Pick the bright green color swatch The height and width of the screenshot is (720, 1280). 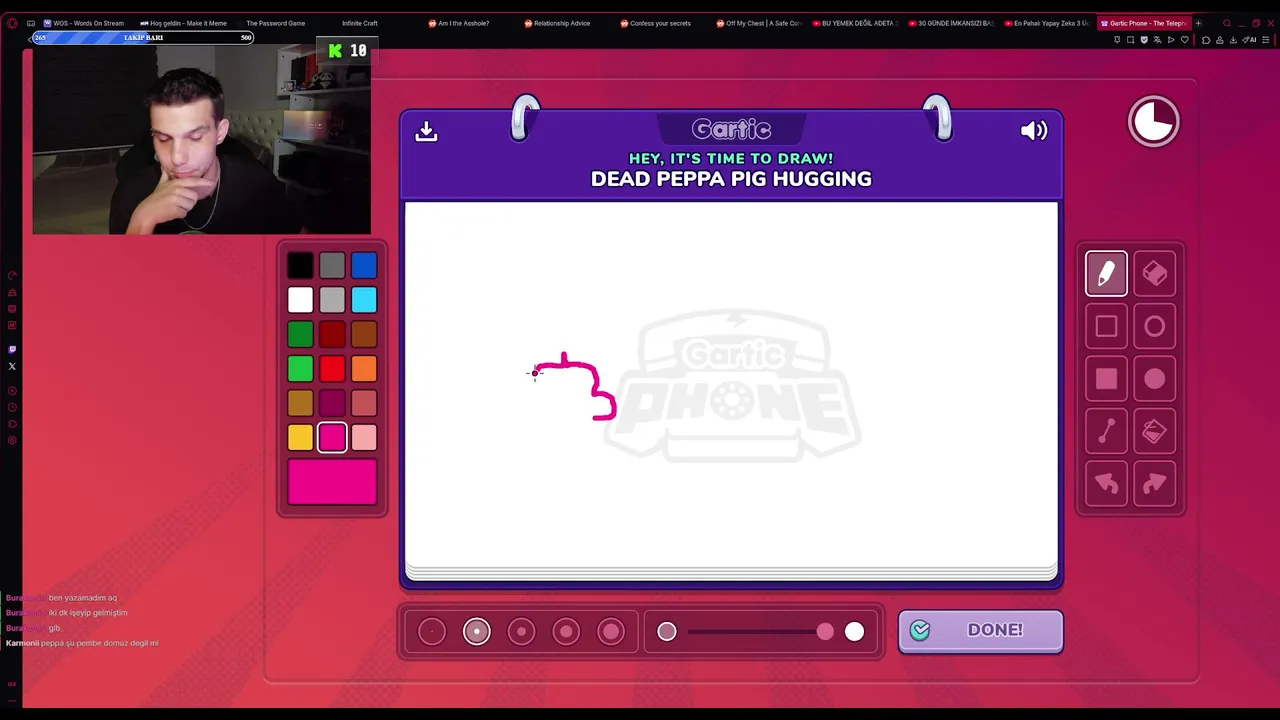pyautogui.click(x=300, y=369)
